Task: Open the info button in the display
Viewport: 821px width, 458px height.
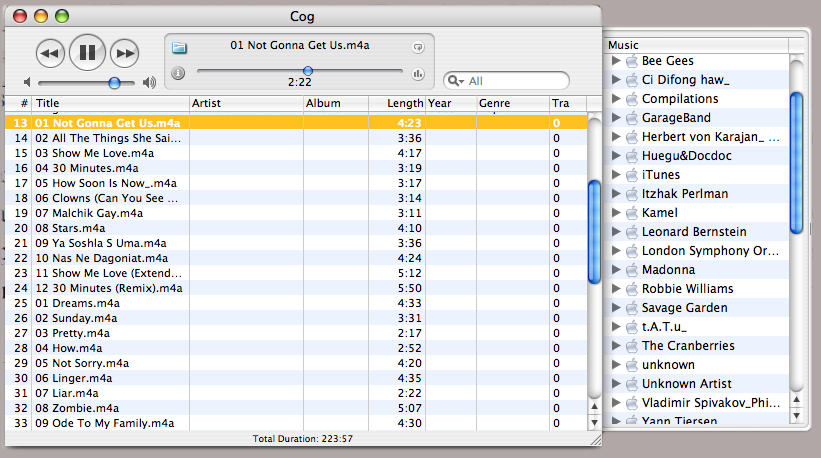Action: tap(178, 73)
